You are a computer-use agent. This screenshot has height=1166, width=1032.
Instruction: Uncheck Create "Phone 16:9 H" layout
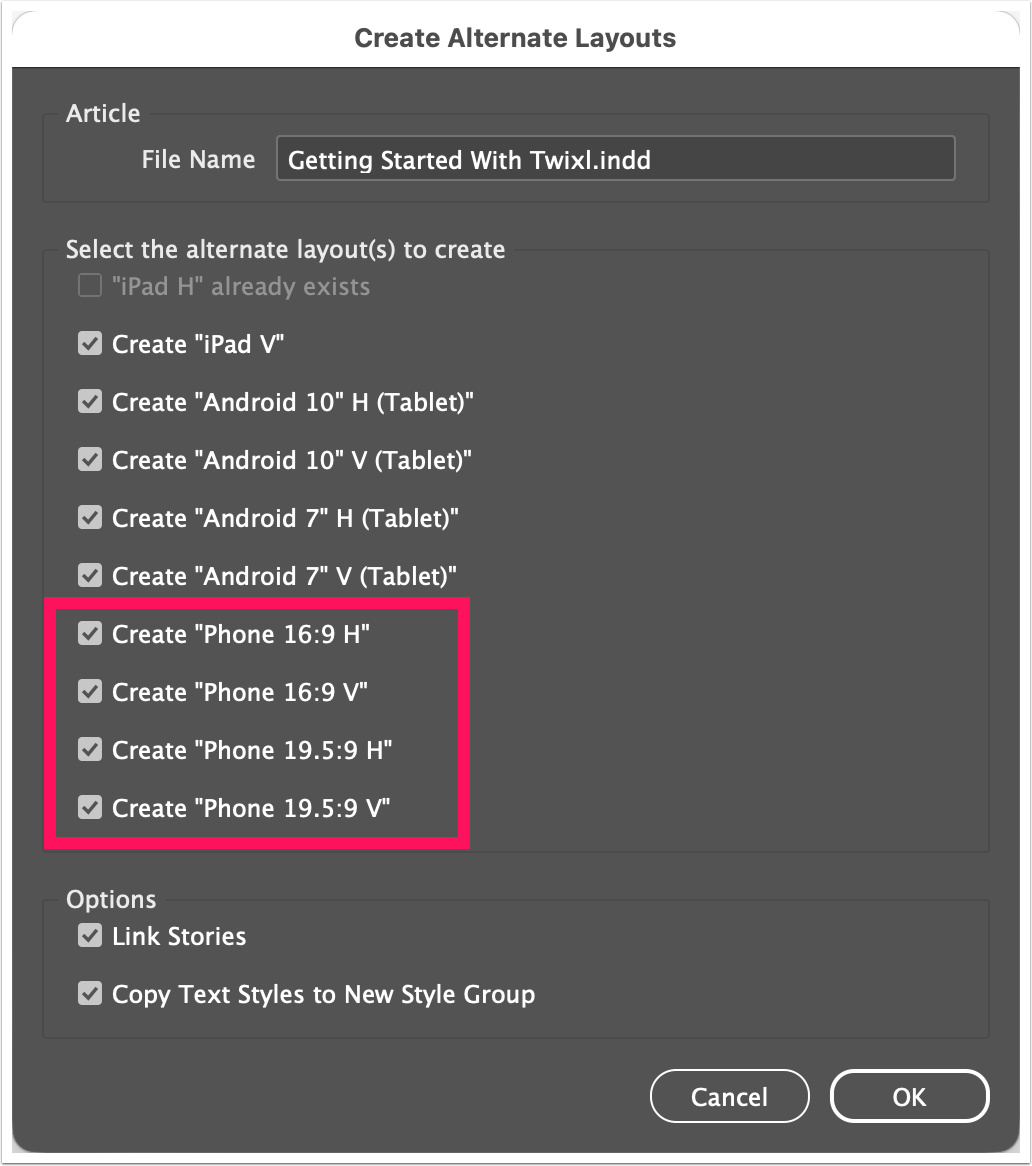coord(90,634)
